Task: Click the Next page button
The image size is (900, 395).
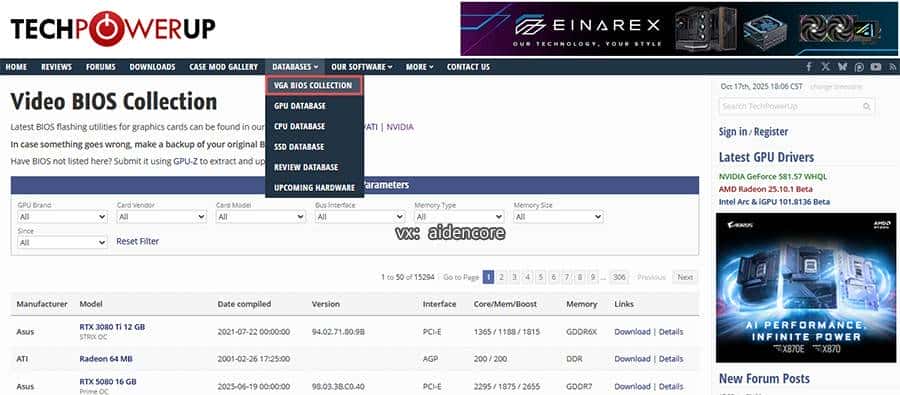Action: click(685, 277)
